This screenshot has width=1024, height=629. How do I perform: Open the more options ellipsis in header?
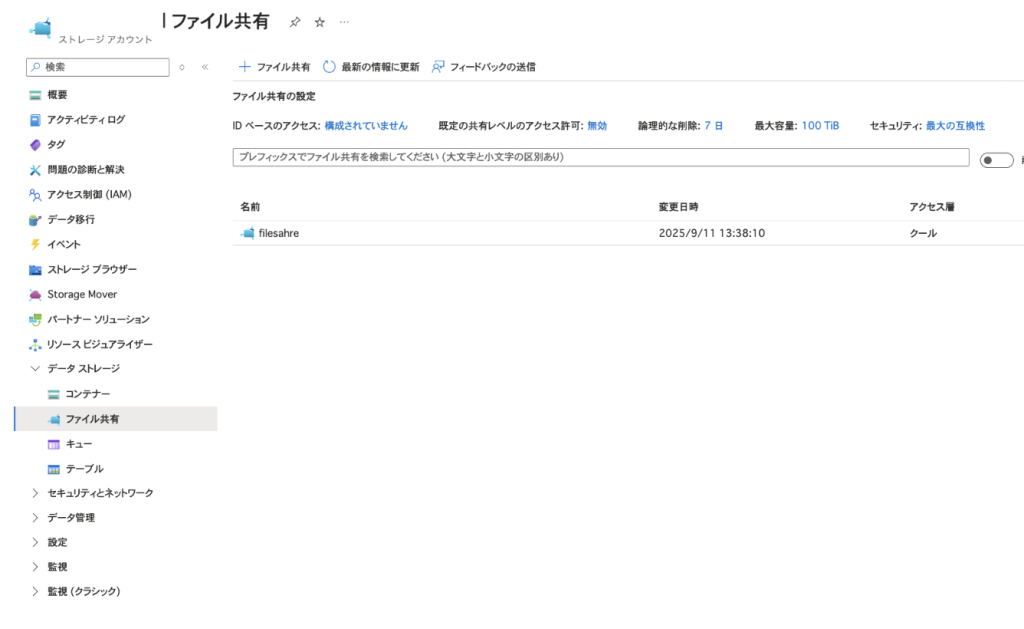[x=345, y=22]
